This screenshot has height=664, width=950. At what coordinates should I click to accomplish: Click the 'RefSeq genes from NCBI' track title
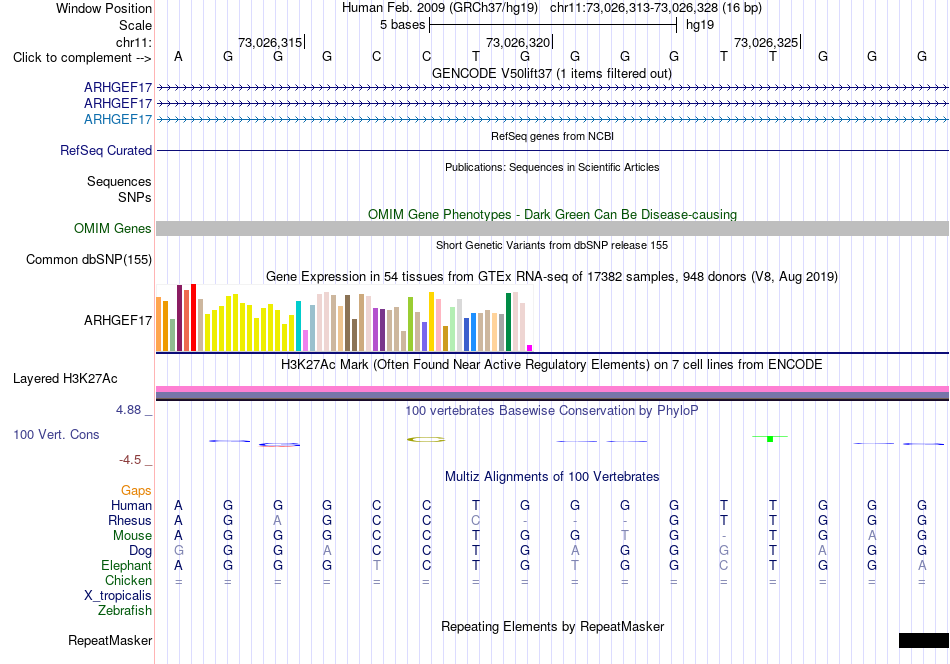pos(552,136)
